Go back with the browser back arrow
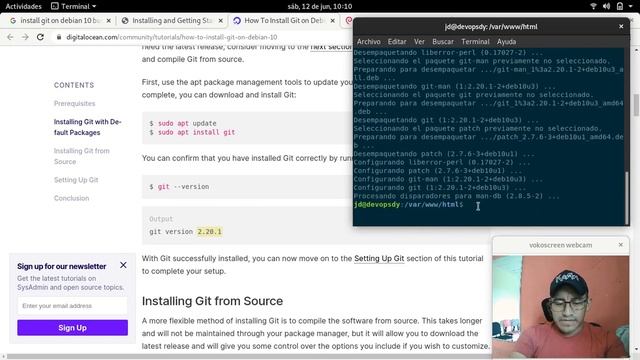The width and height of the screenshot is (640, 360). [x=10, y=37]
